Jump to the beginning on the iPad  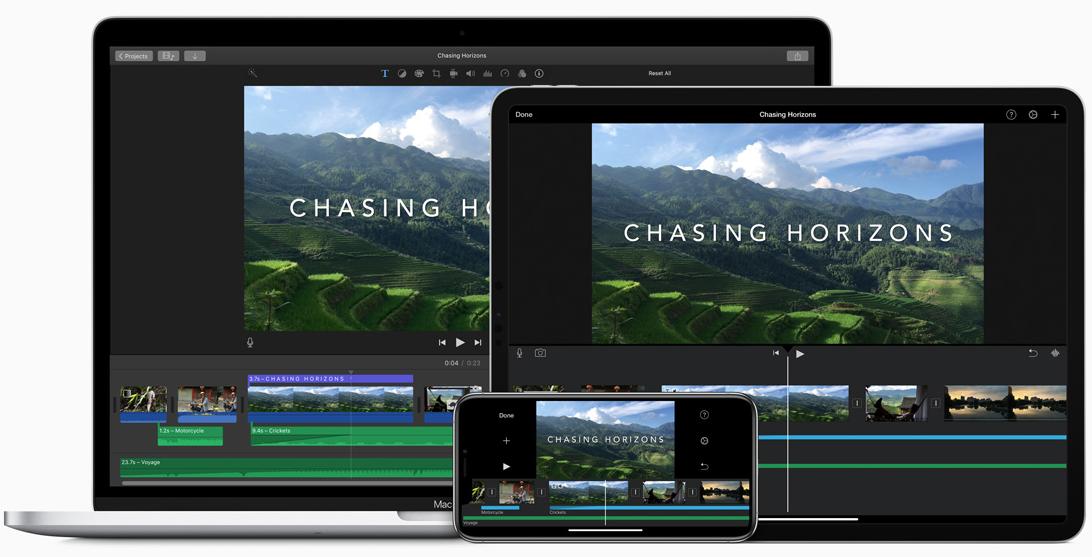click(x=776, y=353)
